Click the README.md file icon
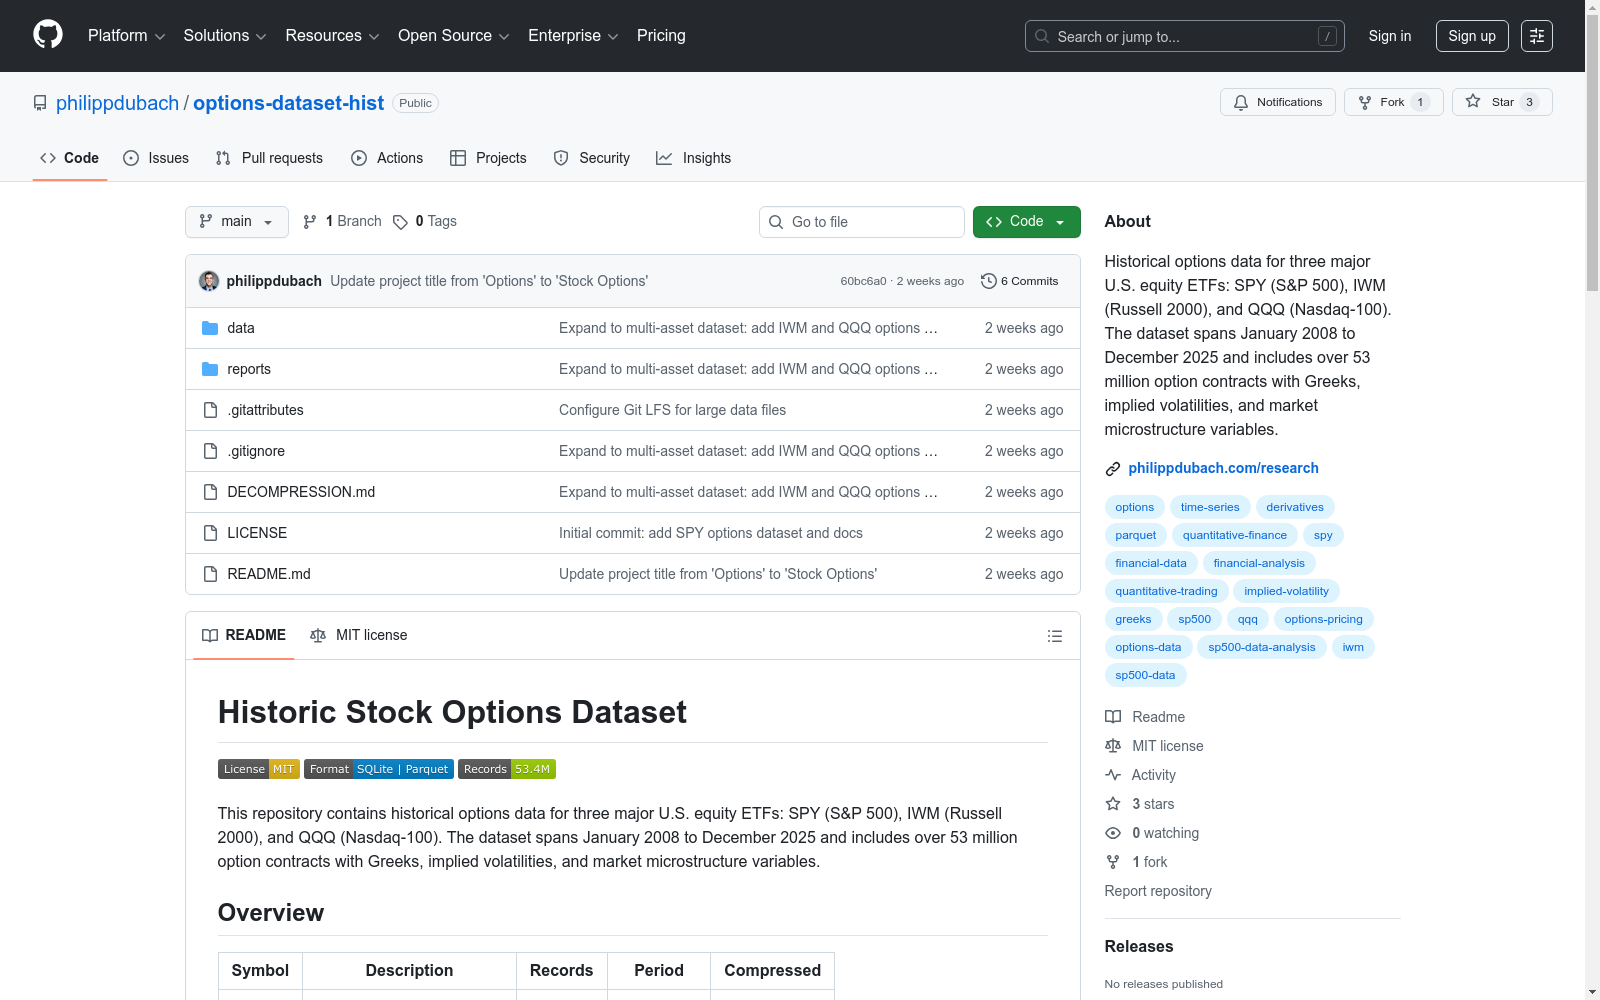The width and height of the screenshot is (1600, 1000). tap(210, 574)
